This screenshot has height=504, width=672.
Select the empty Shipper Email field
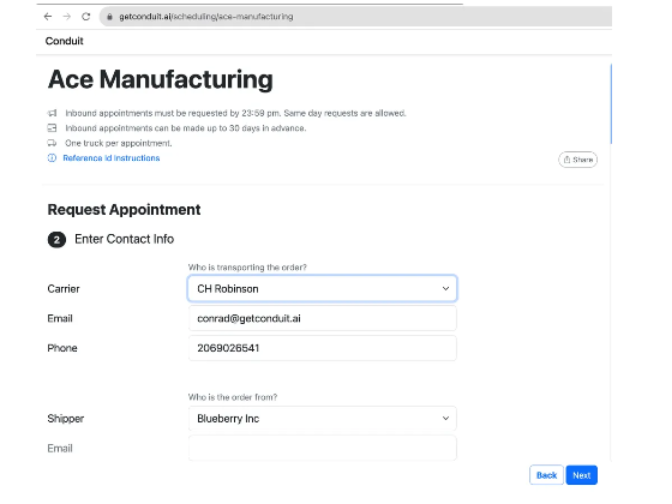tap(321, 448)
